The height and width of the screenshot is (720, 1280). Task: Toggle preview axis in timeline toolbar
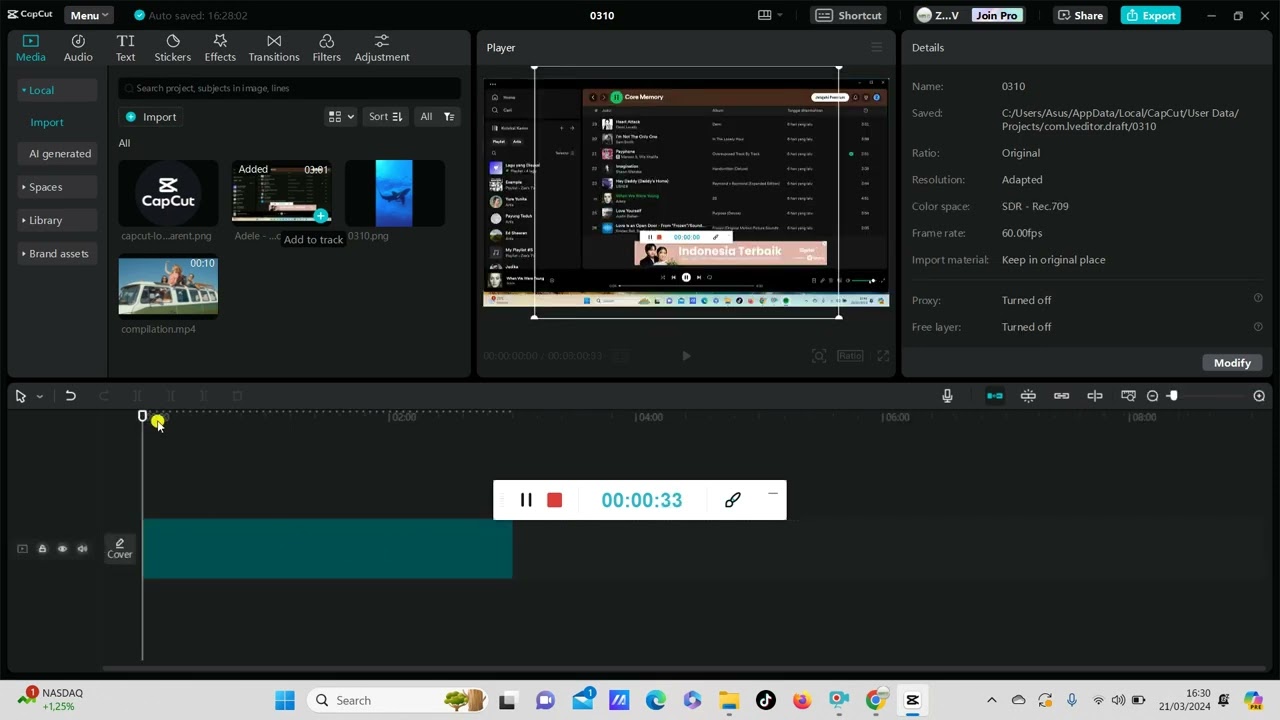(1095, 396)
